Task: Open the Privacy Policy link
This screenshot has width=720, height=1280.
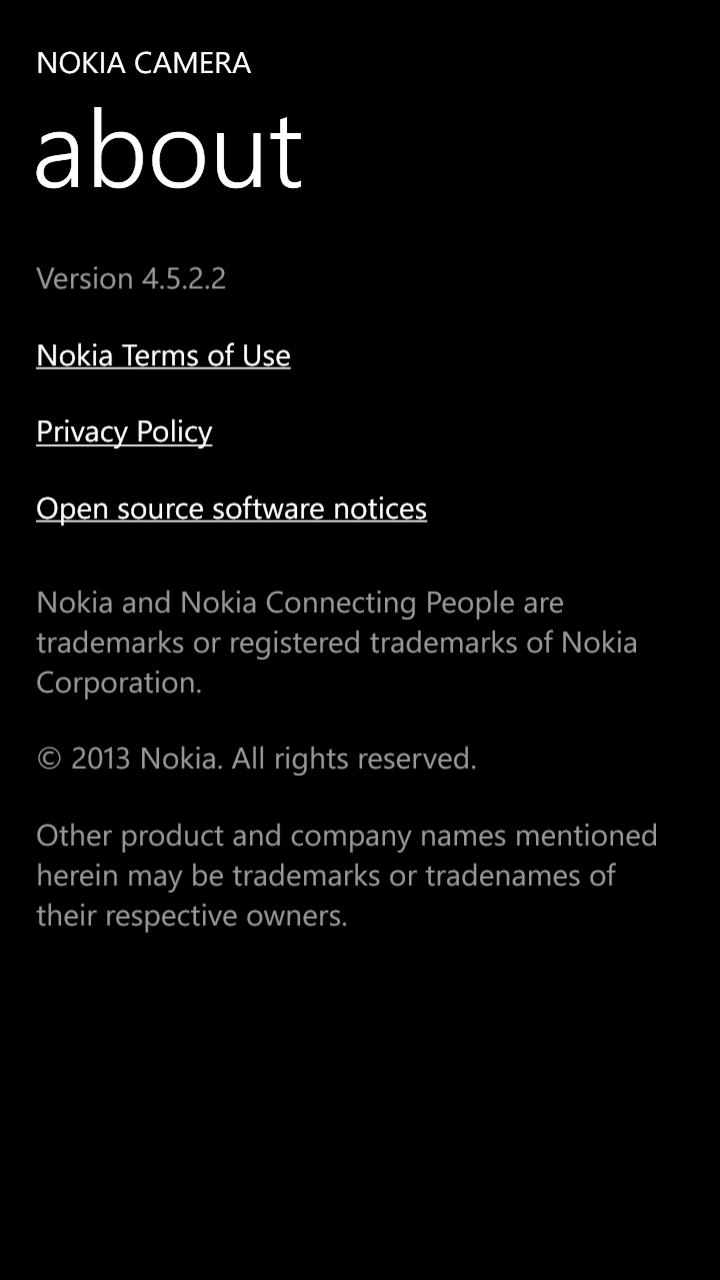Action: click(124, 432)
